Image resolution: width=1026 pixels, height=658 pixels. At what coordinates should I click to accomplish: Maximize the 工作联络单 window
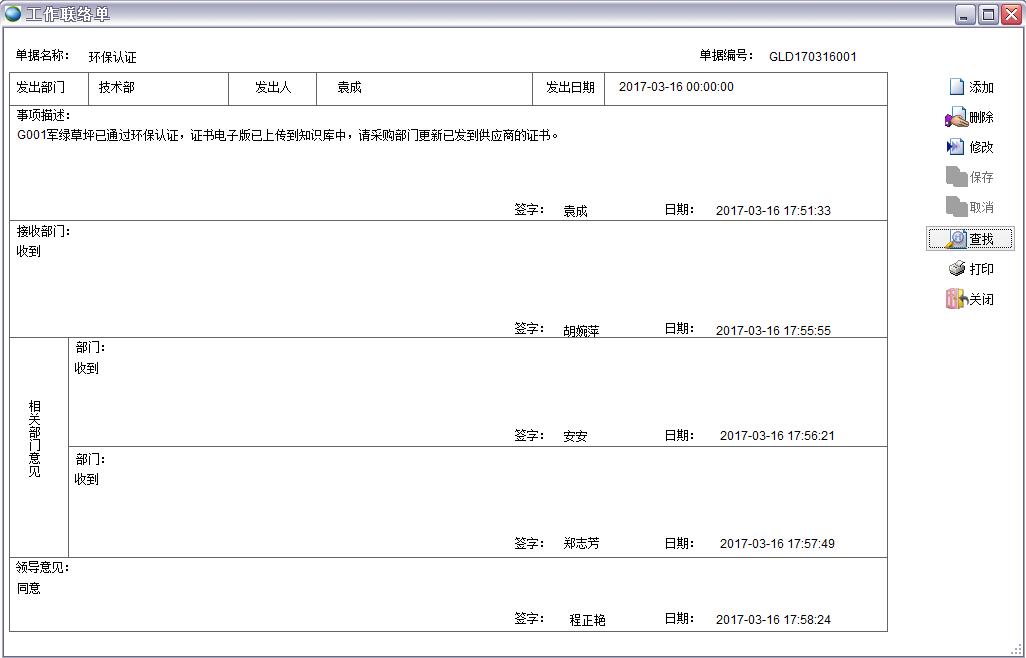pos(987,14)
